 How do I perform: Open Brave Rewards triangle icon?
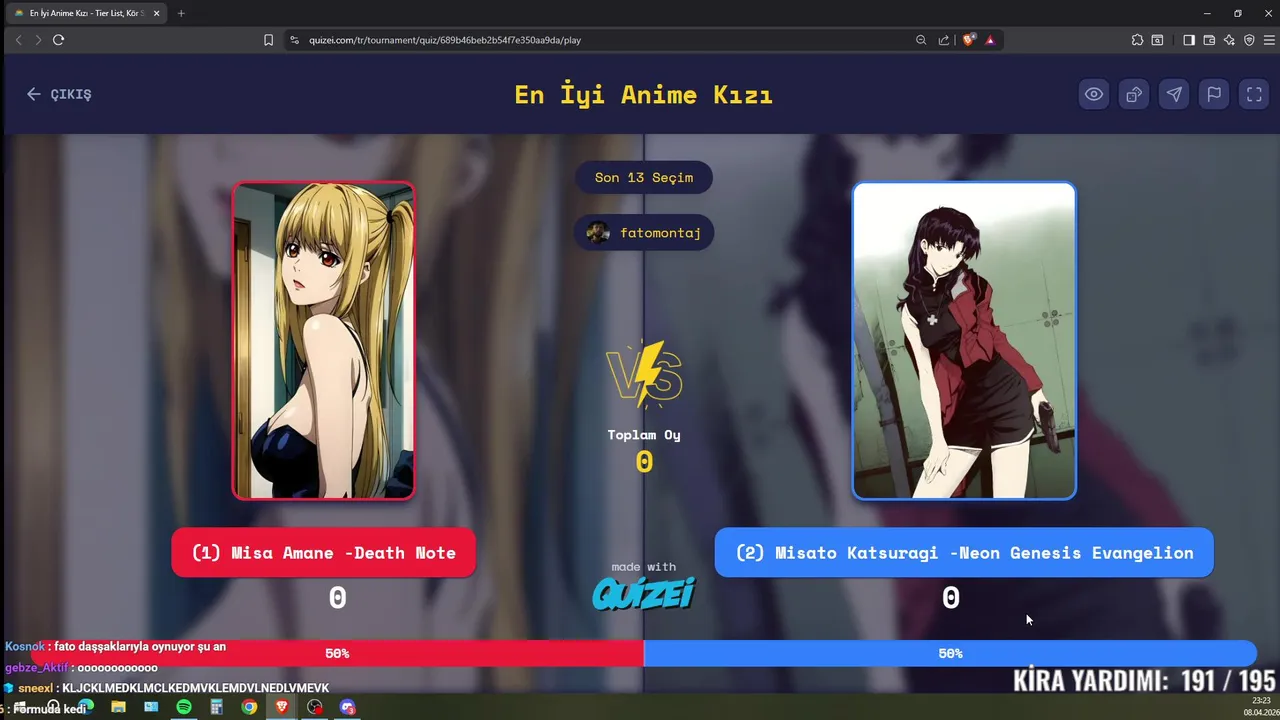click(990, 40)
